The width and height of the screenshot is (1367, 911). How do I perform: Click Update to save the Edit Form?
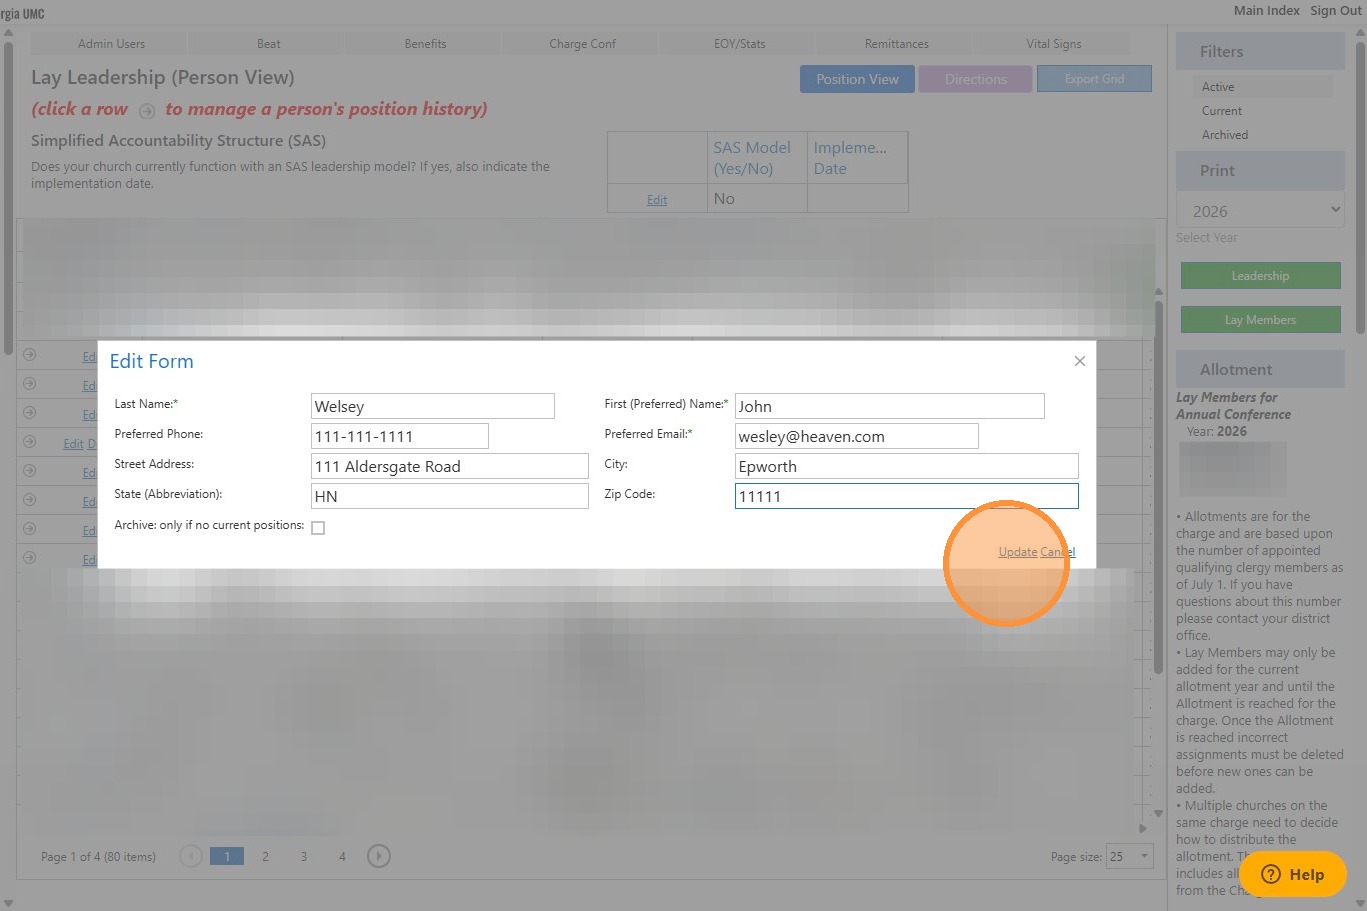point(1018,552)
